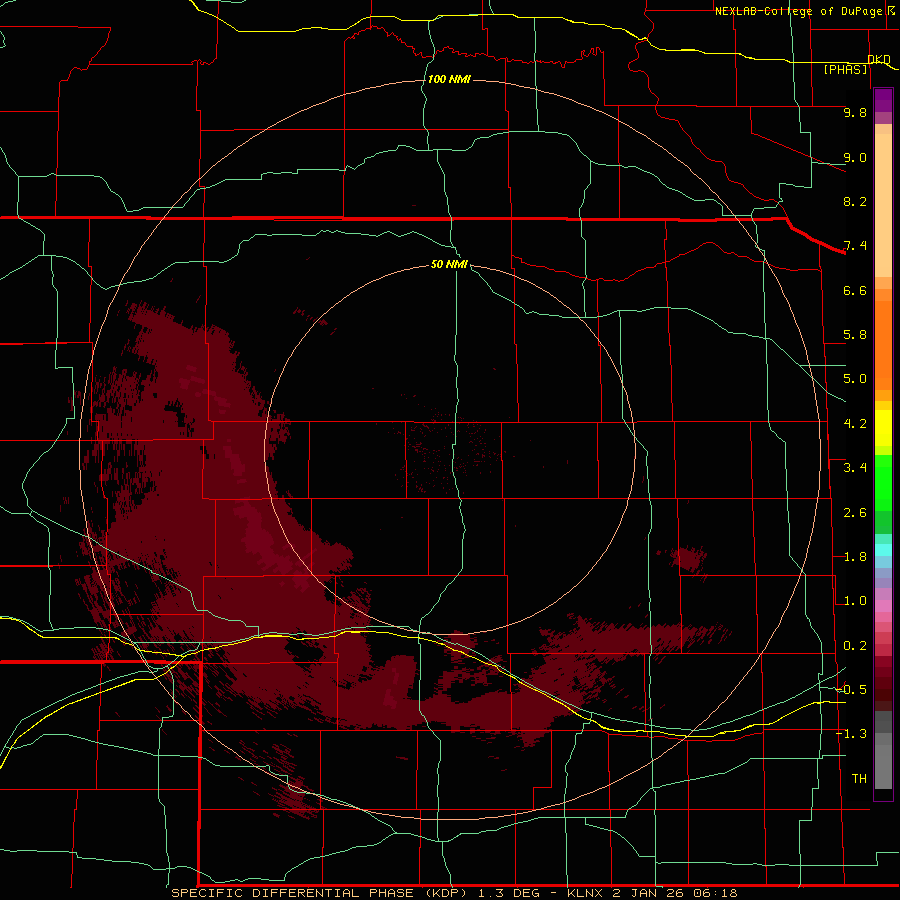This screenshot has width=900, height=900.
Task: Click the 9.8 value on the color scale
Action: [x=855, y=112]
